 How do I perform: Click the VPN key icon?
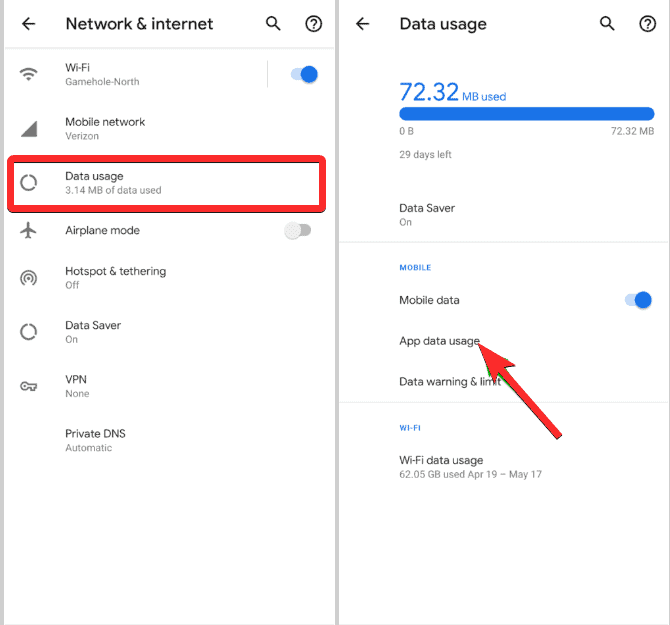click(x=29, y=386)
